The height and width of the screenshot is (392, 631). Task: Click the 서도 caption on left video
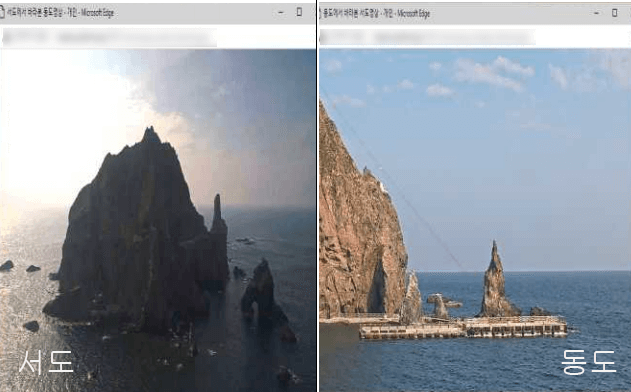46,362
